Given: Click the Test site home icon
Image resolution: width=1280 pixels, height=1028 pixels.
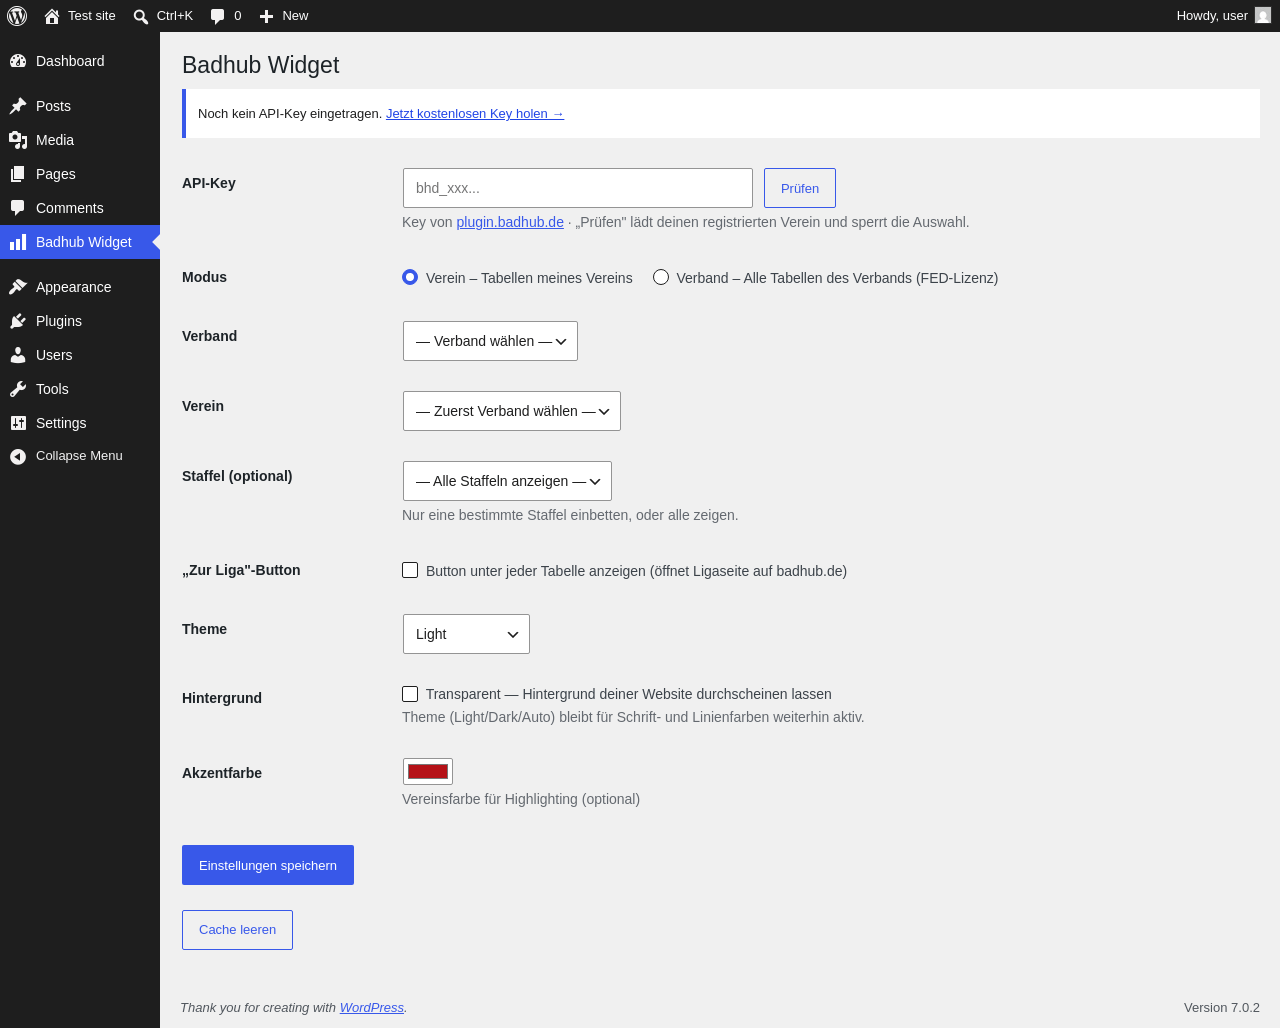Looking at the screenshot, I should (52, 16).
